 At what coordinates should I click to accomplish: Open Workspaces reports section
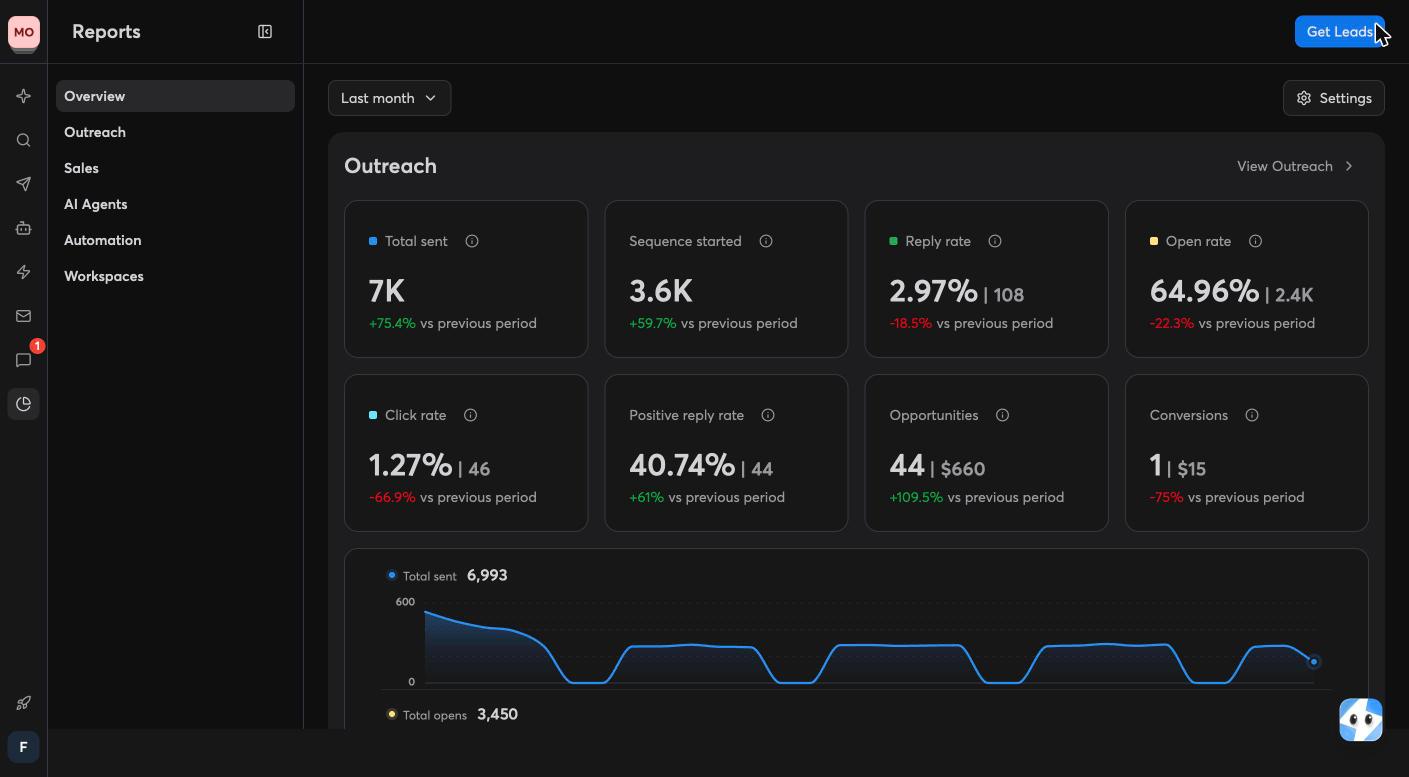175,276
